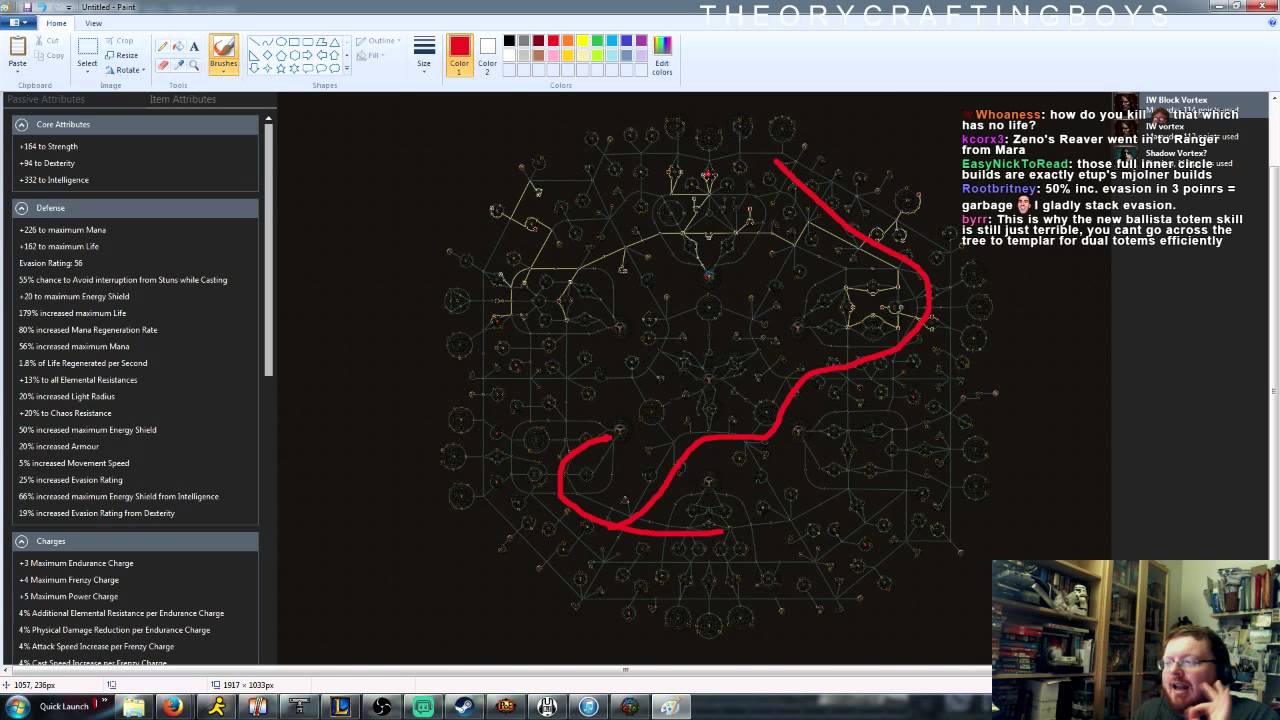Image resolution: width=1280 pixels, height=720 pixels.
Task: Pick the purple color swatch
Action: (x=642, y=41)
